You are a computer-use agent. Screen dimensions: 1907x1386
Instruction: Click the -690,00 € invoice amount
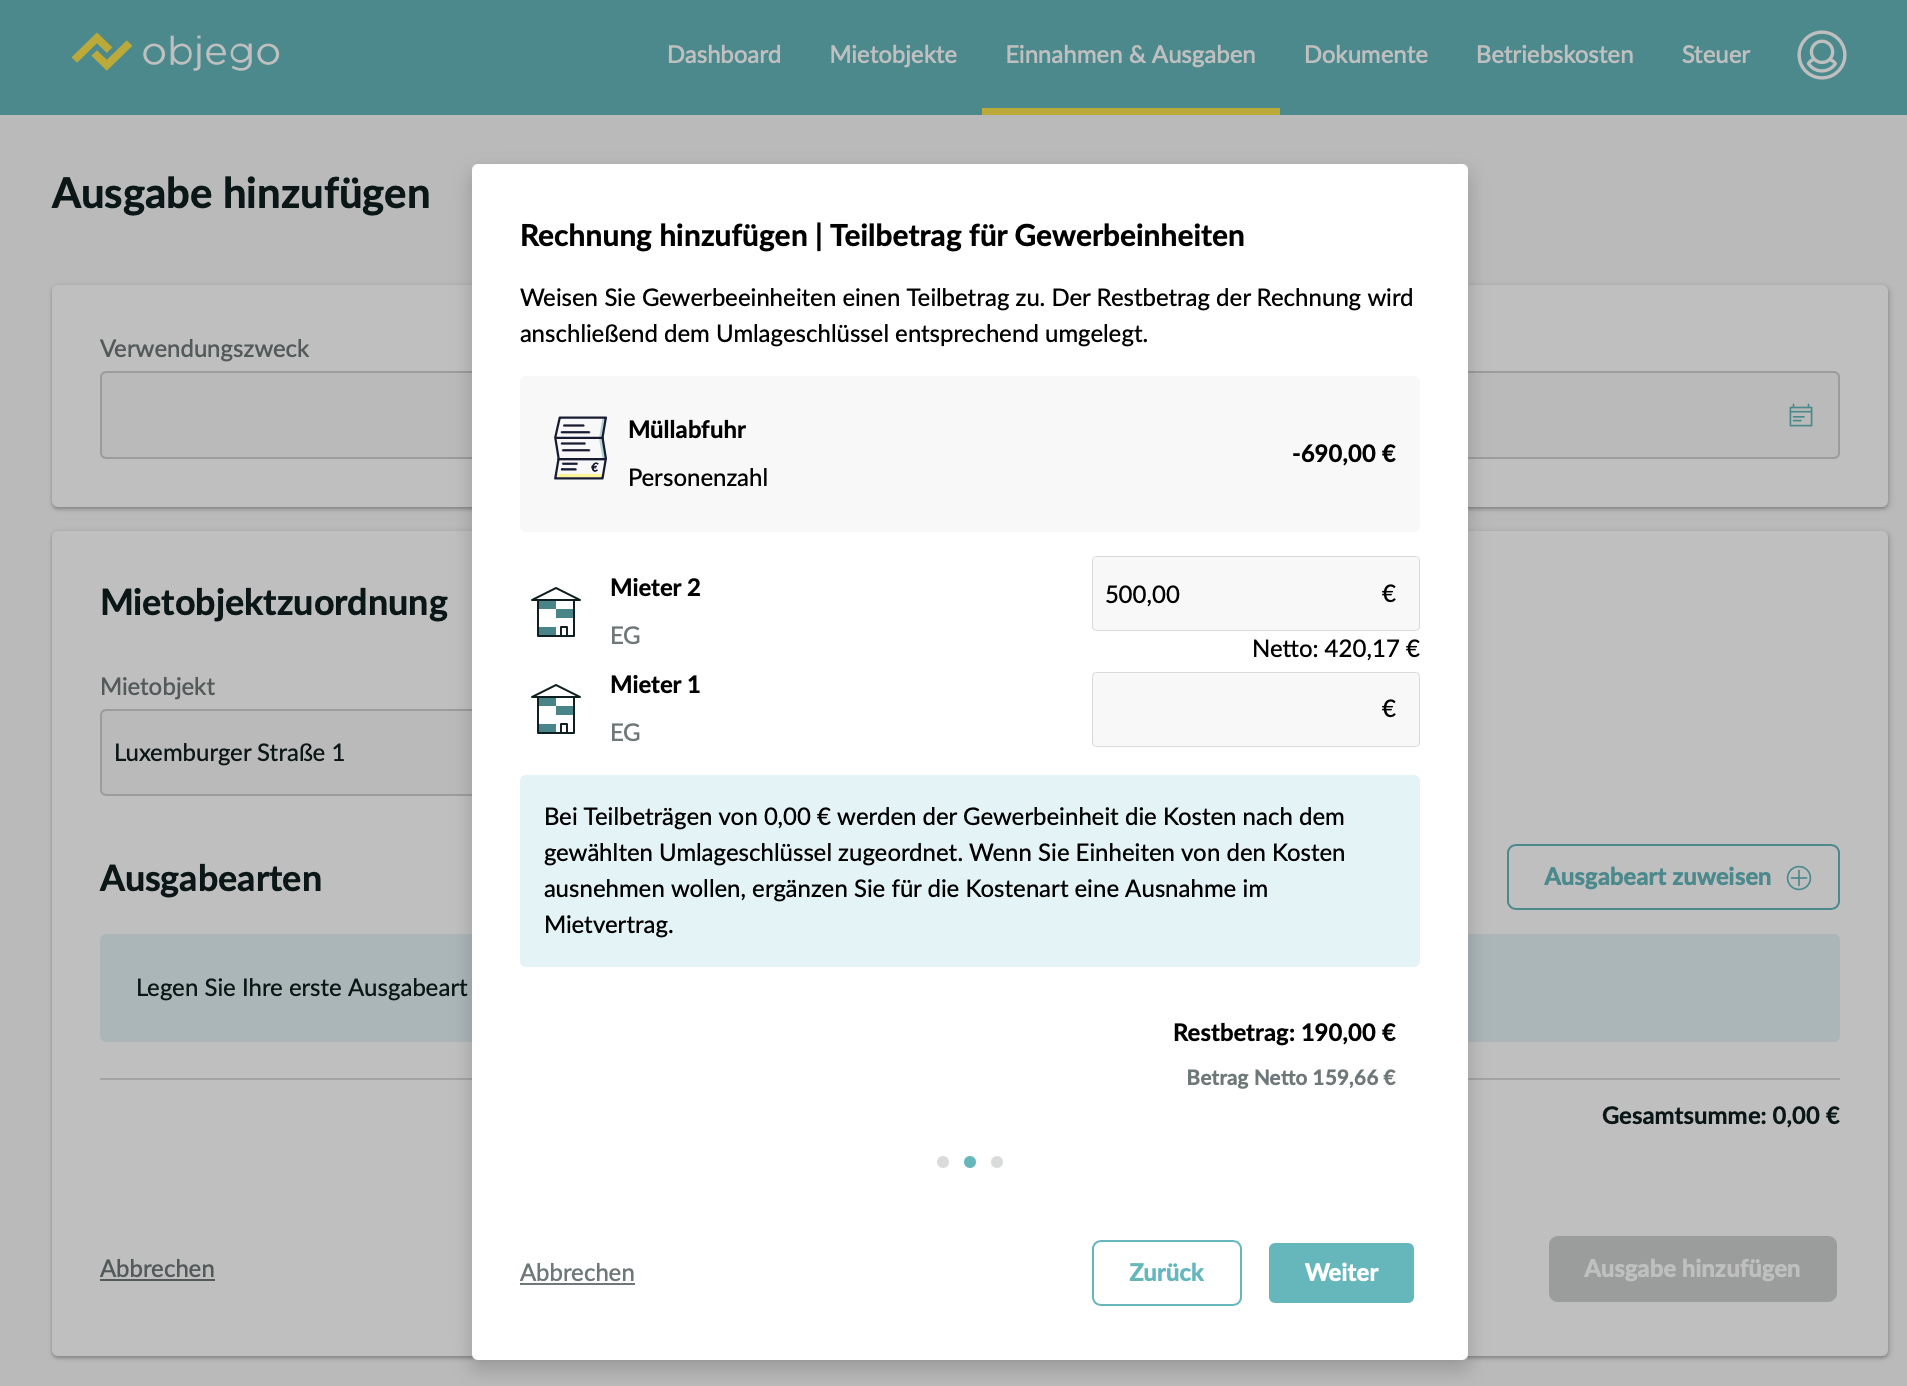point(1343,454)
